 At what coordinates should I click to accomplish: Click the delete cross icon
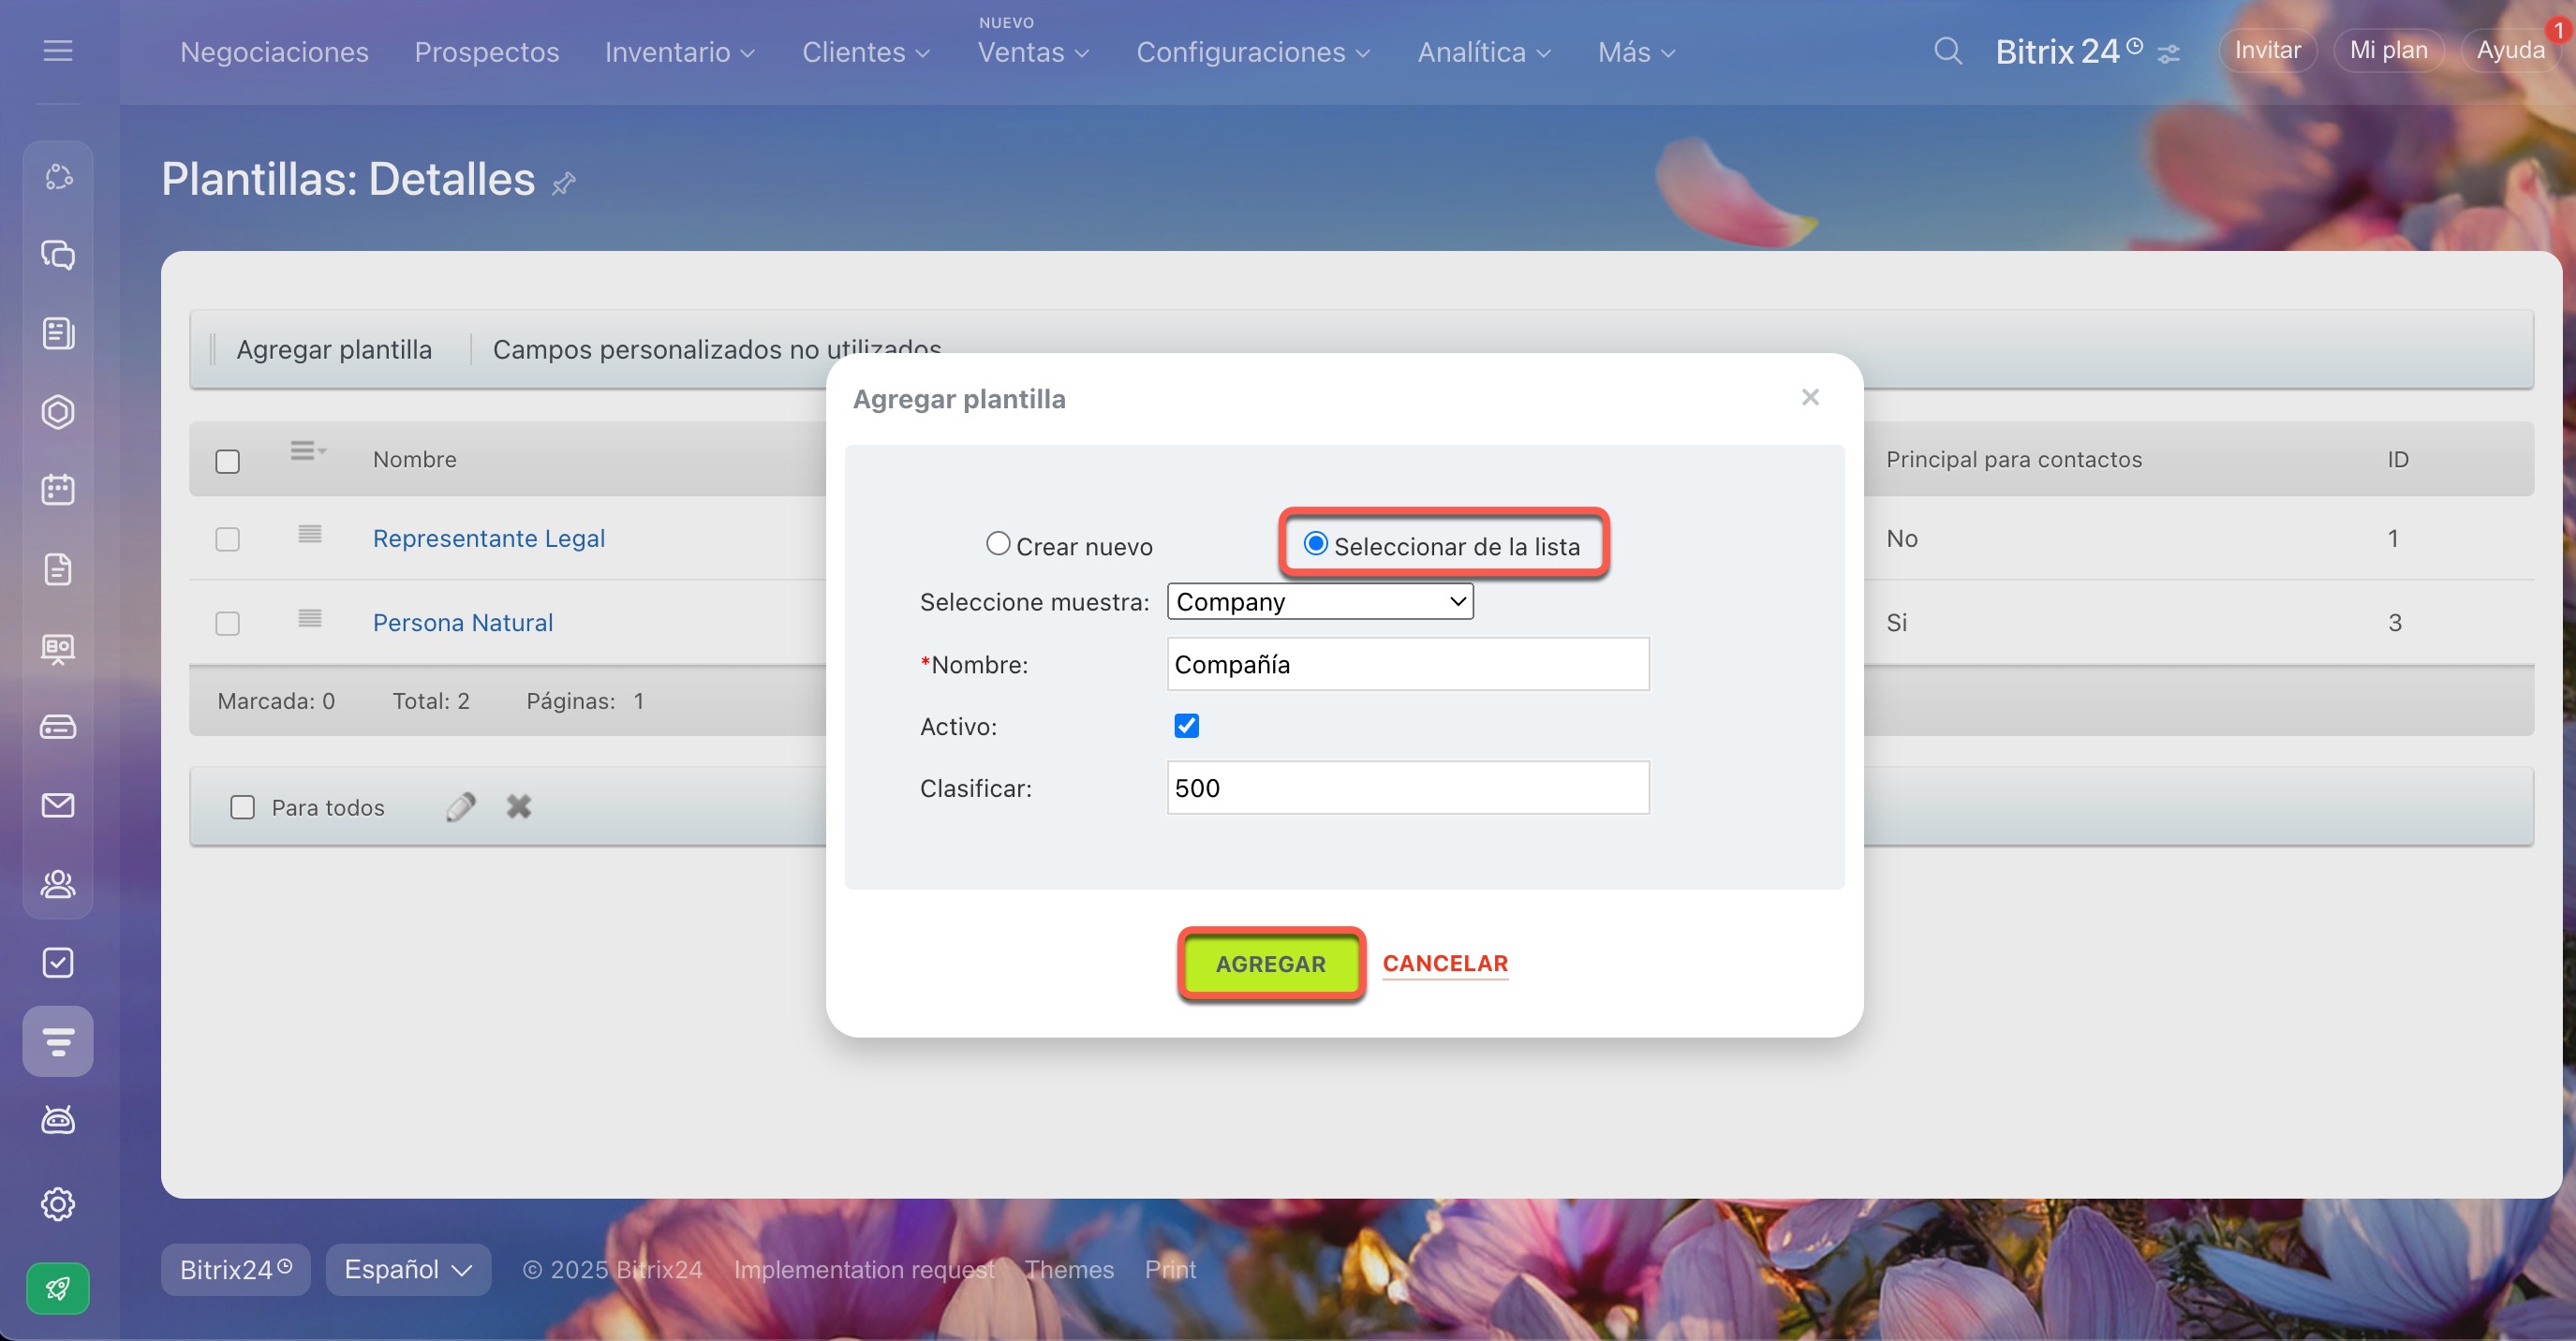coord(518,806)
